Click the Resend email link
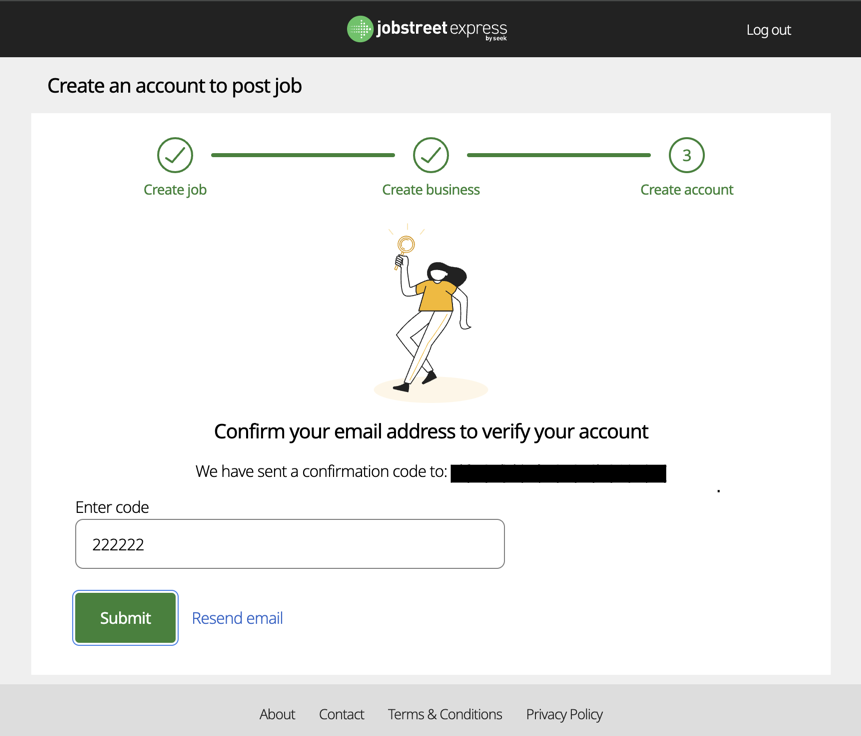The image size is (861, 736). [x=237, y=618]
